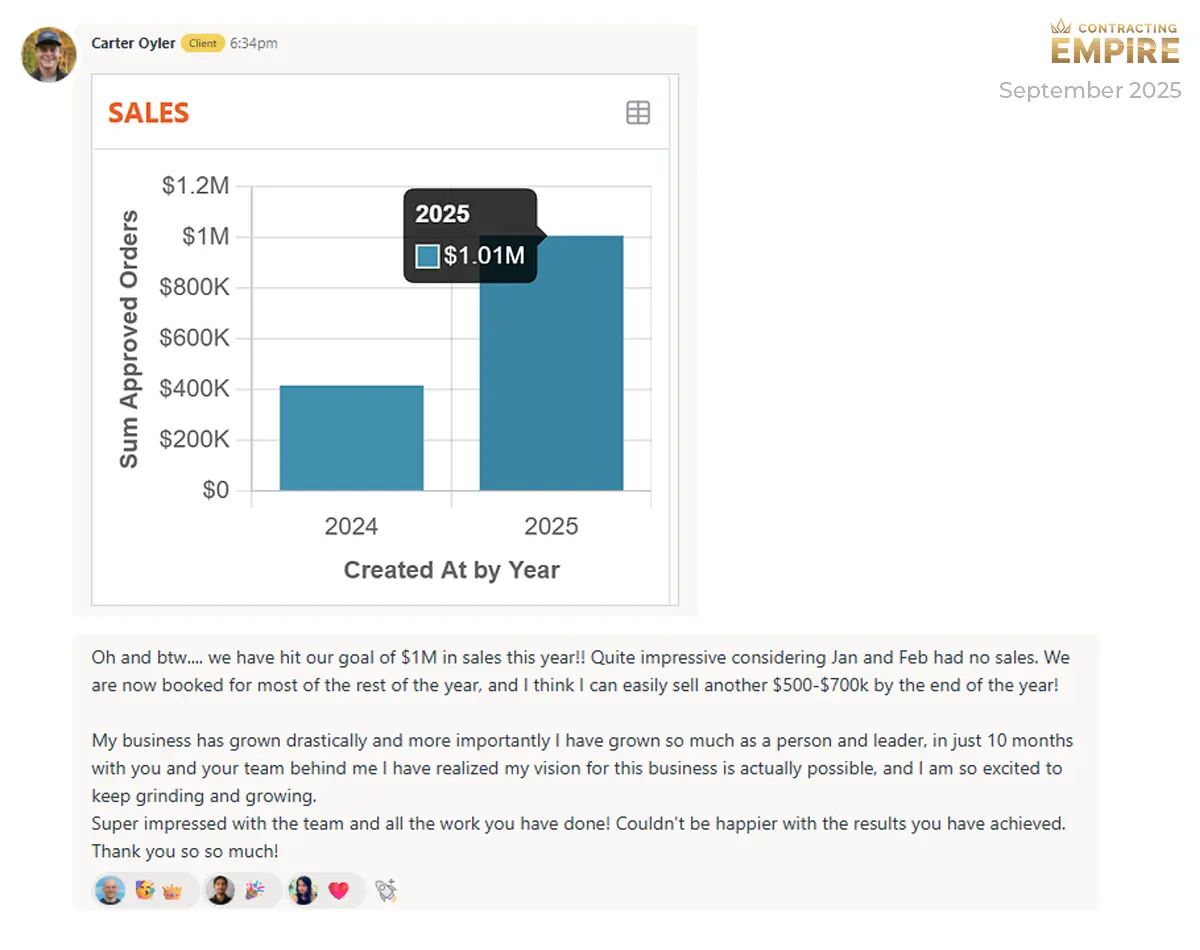The width and height of the screenshot is (1200, 950).
Task: Open the table view icon beside SALES
Action: click(638, 113)
